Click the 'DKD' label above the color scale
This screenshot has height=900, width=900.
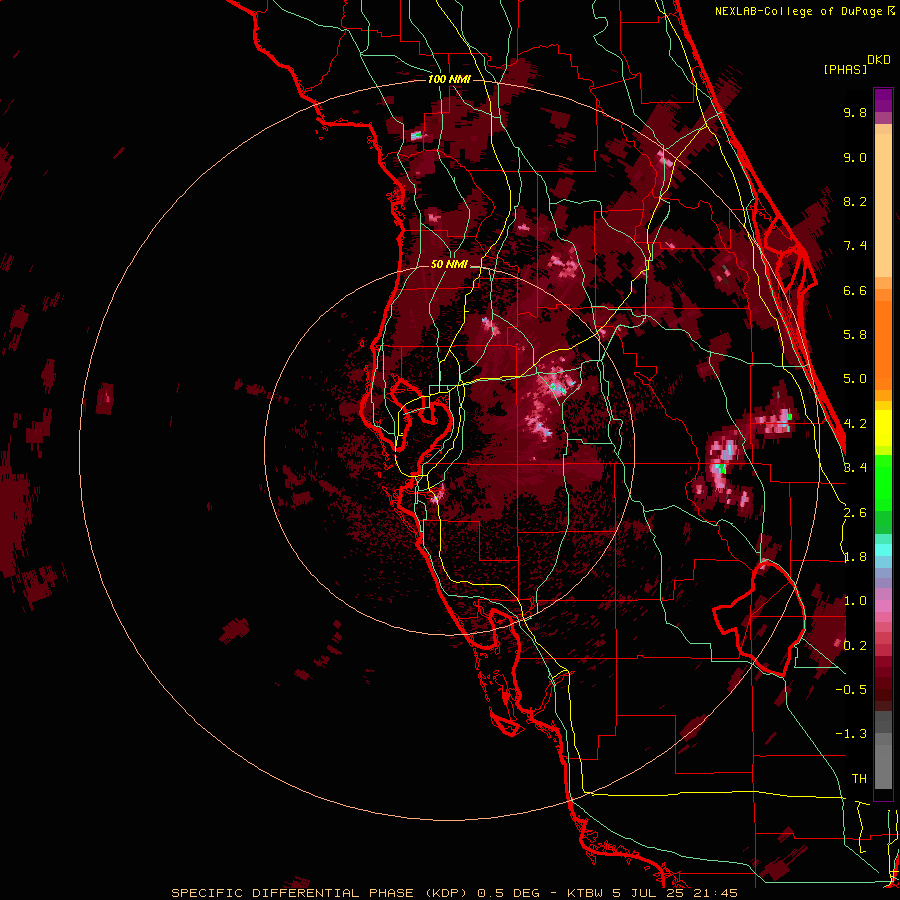click(879, 60)
